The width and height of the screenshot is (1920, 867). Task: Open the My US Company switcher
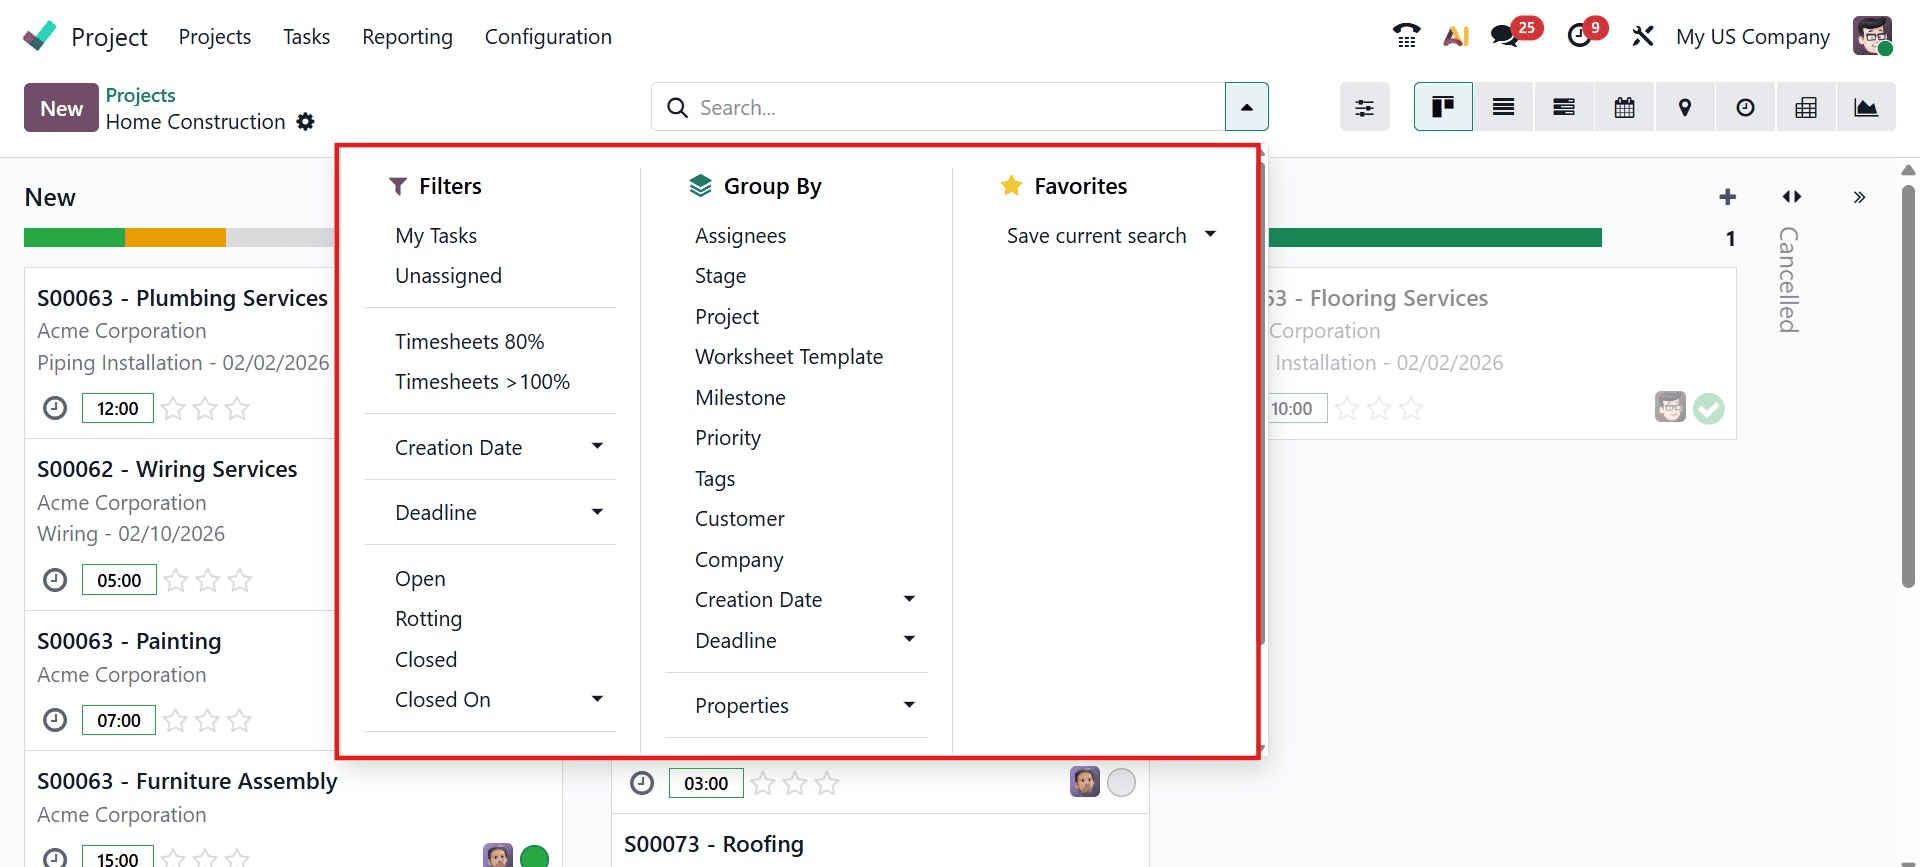[x=1753, y=37]
